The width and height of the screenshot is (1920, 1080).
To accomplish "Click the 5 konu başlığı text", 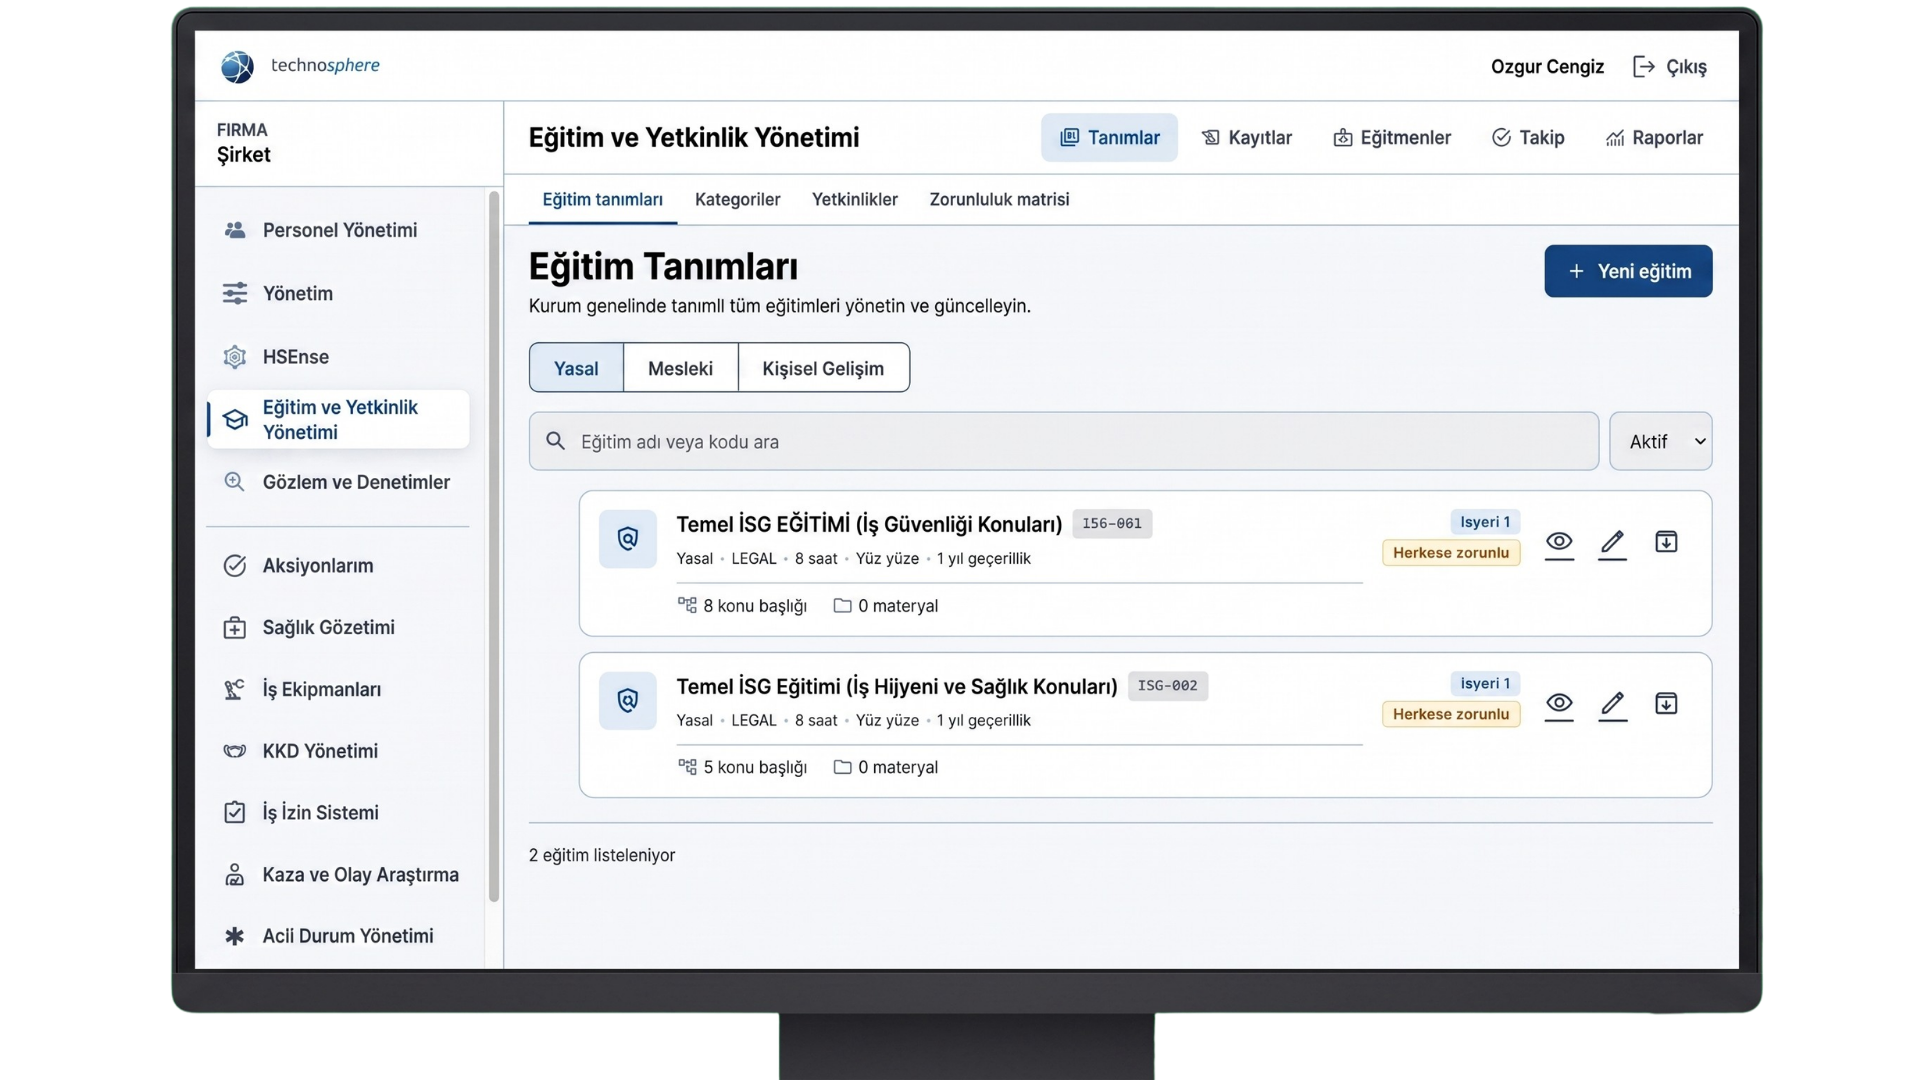I will coord(755,768).
